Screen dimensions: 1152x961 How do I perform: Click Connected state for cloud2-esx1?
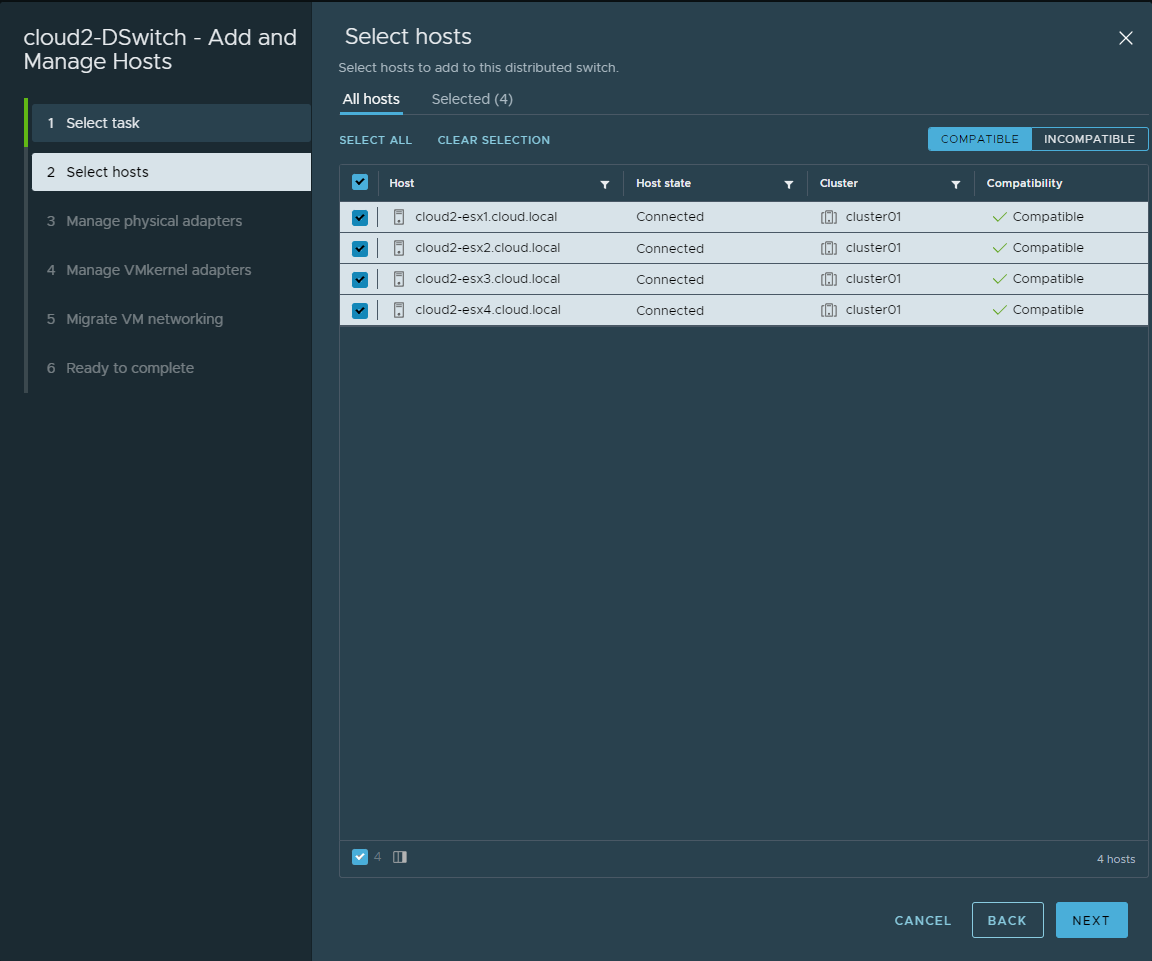670,217
